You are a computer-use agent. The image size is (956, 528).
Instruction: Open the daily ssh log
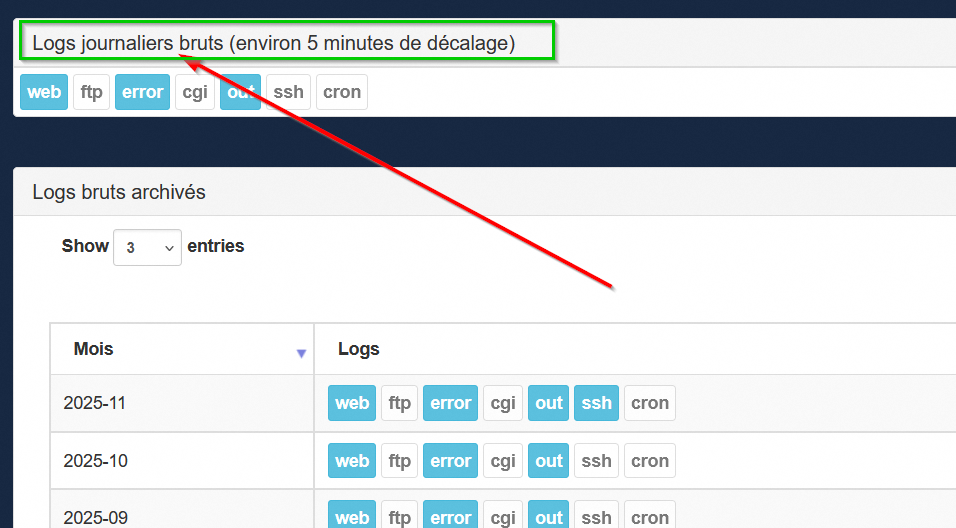click(x=288, y=92)
